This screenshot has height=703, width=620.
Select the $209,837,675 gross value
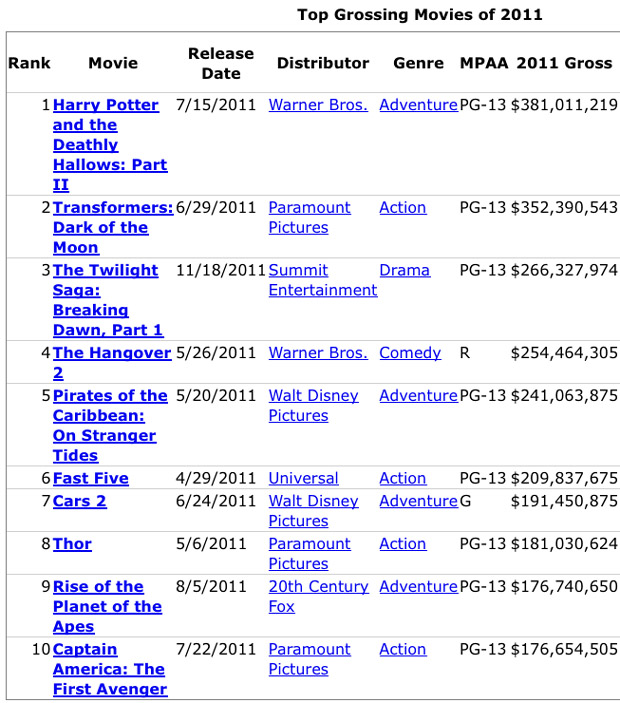[564, 478]
